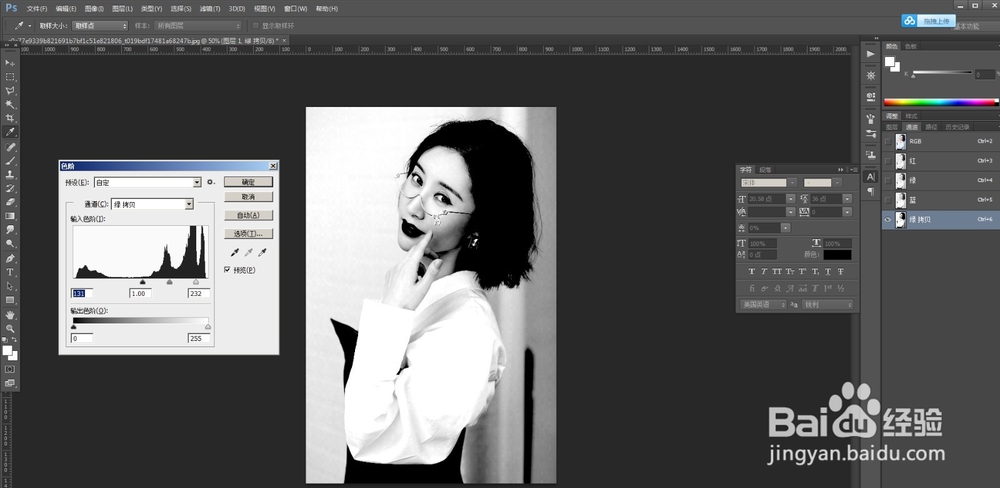1000x488 pixels.
Task: Pick the black point eyedropper in Levels
Action: (x=235, y=253)
